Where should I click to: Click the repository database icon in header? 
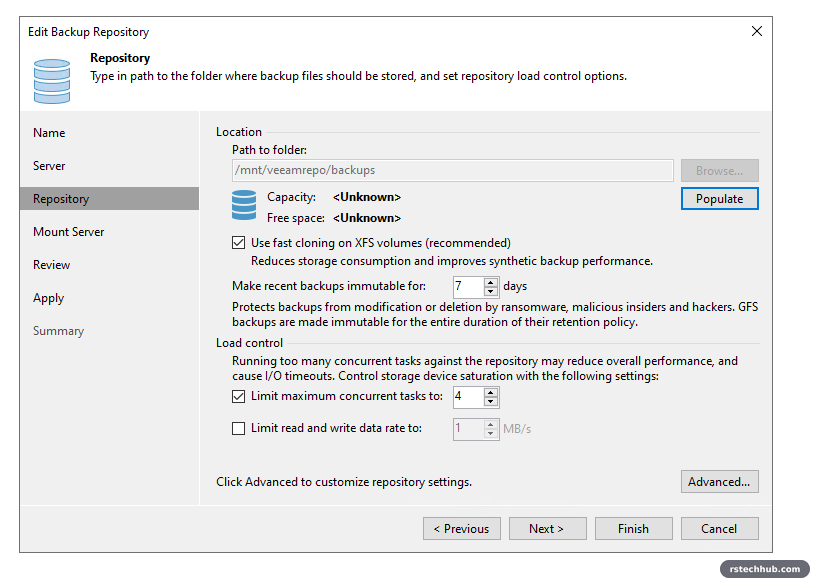tap(52, 81)
